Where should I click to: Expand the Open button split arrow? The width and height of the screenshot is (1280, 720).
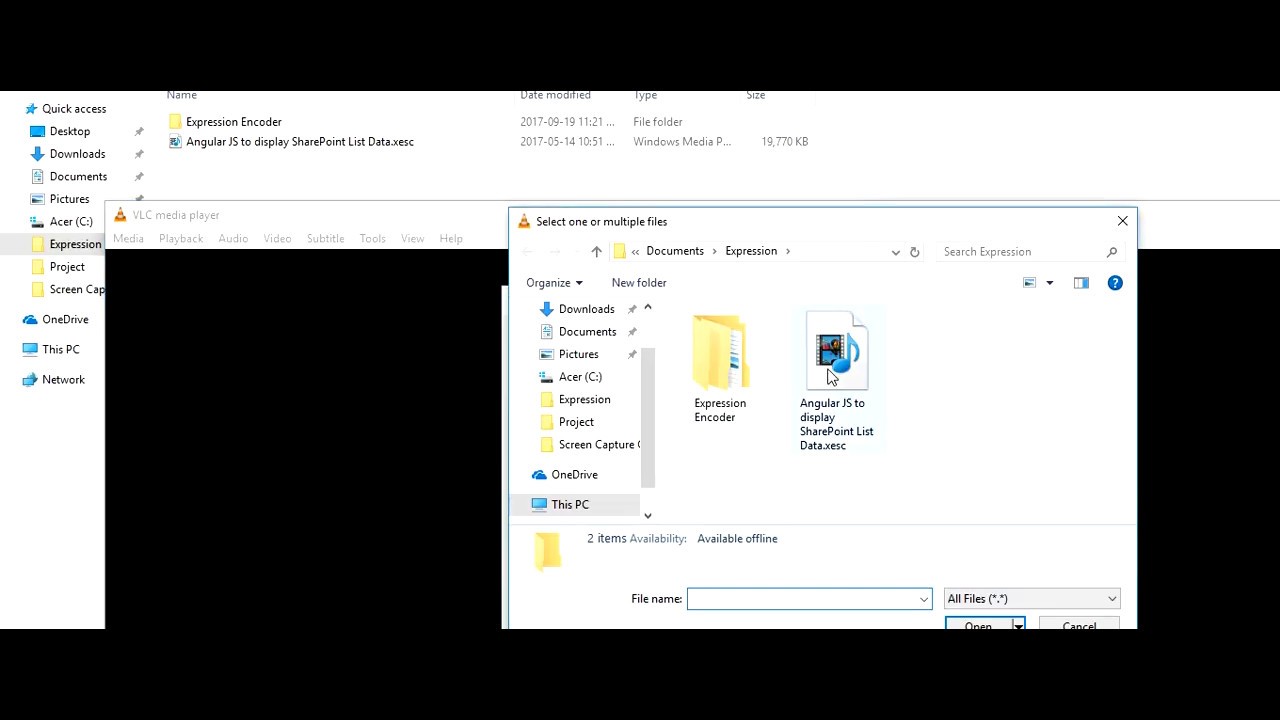pyautogui.click(x=1018, y=625)
